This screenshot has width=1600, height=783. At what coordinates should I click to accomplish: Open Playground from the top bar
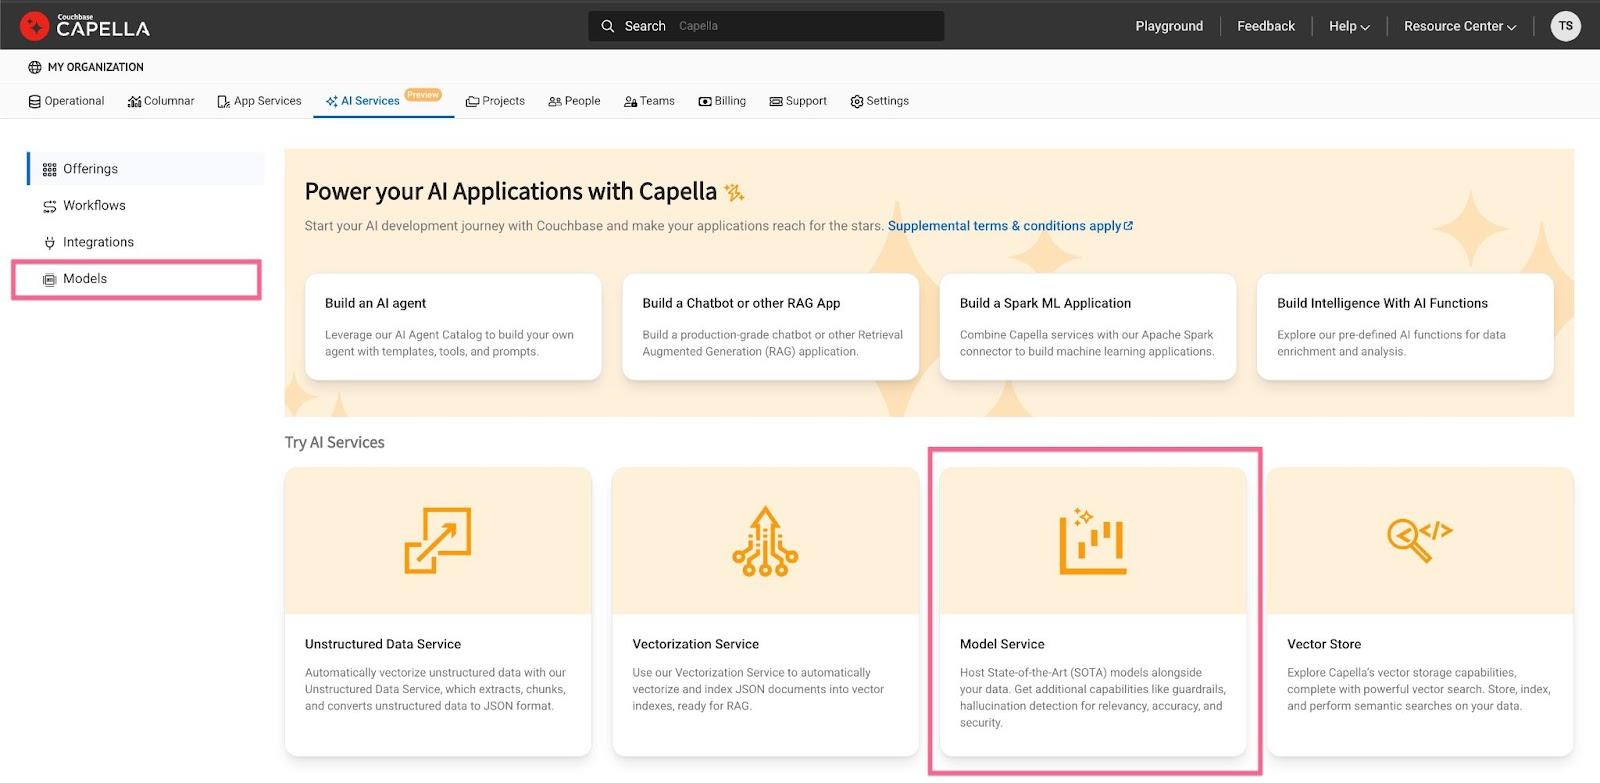pyautogui.click(x=1169, y=26)
